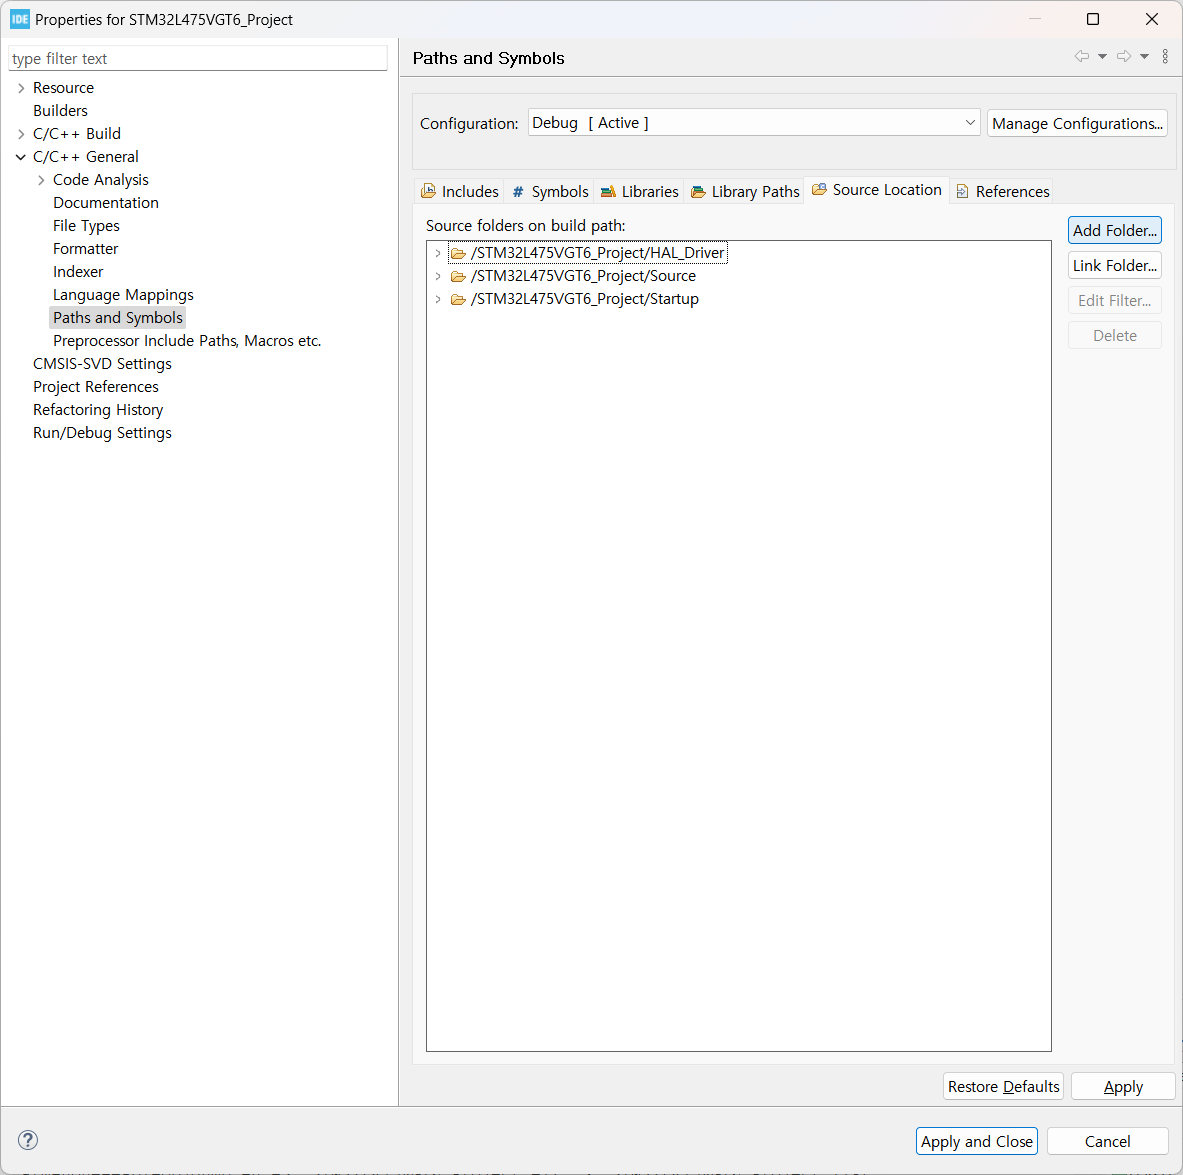Select /STM32L475VGT6_Project/Startup entry
This screenshot has width=1183, height=1175.
coord(585,300)
